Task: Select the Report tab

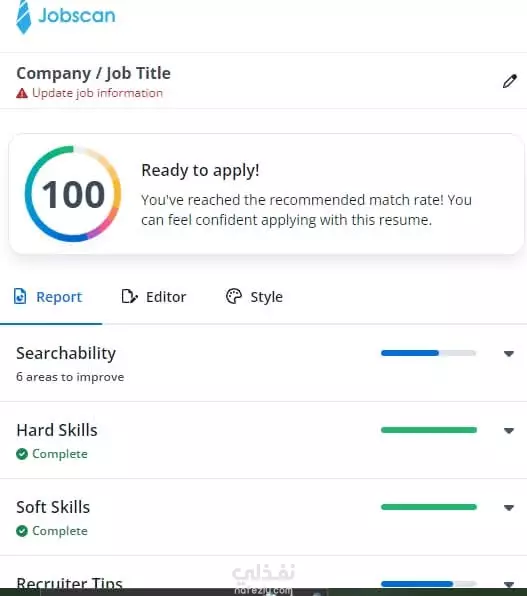Action: [x=48, y=297]
